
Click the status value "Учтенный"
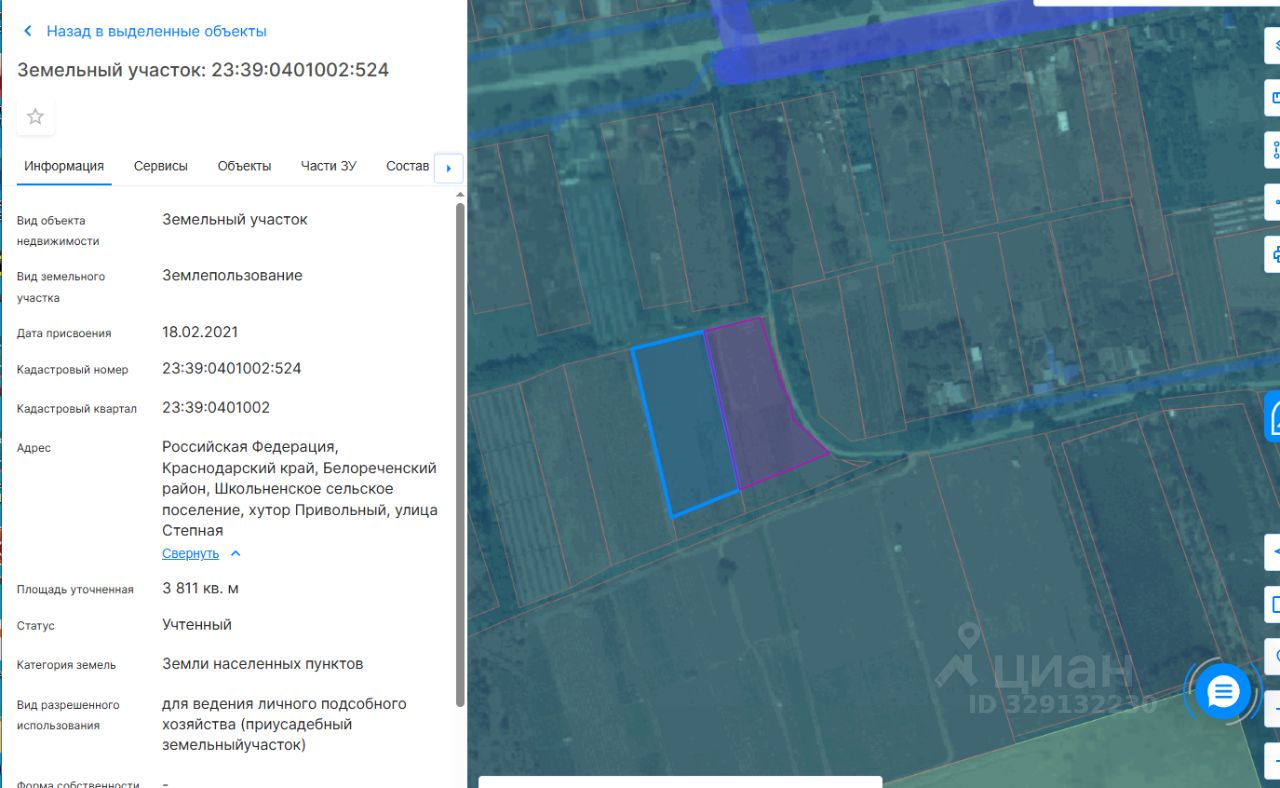tap(197, 624)
